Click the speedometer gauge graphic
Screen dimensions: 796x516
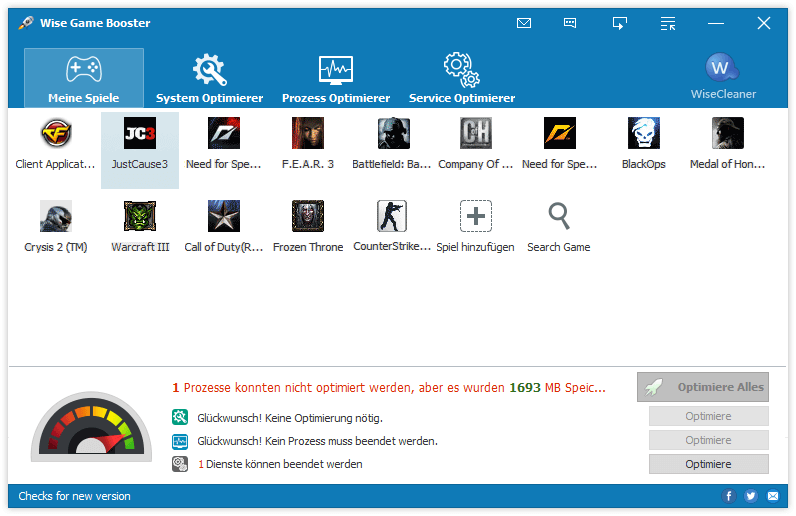click(91, 426)
